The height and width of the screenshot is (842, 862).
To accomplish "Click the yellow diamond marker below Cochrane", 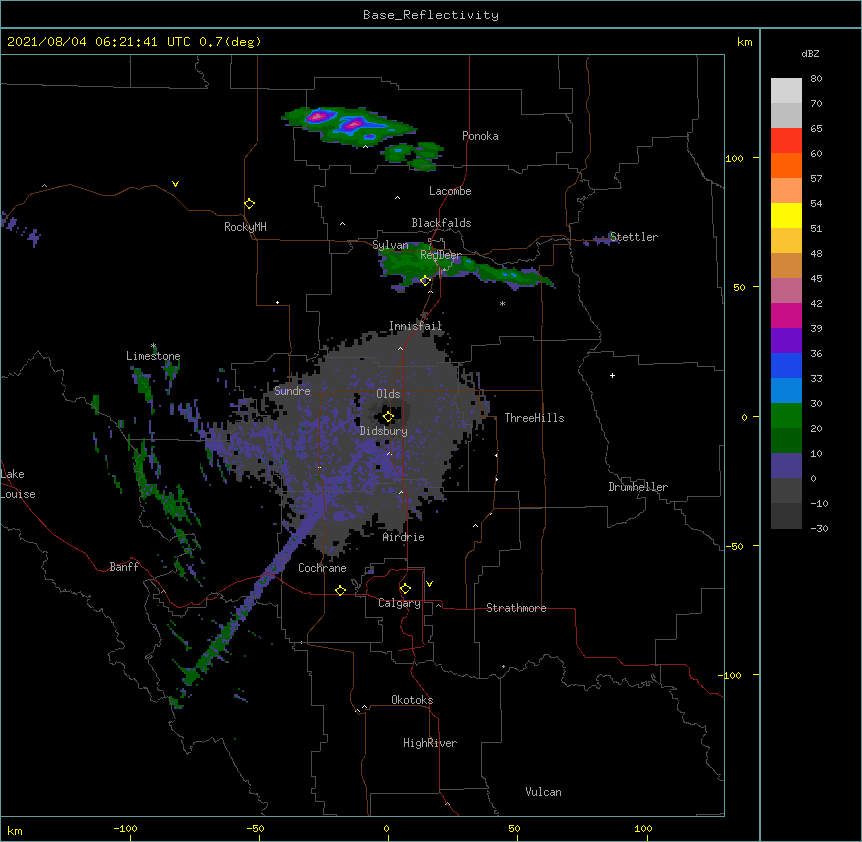I will click(x=340, y=590).
